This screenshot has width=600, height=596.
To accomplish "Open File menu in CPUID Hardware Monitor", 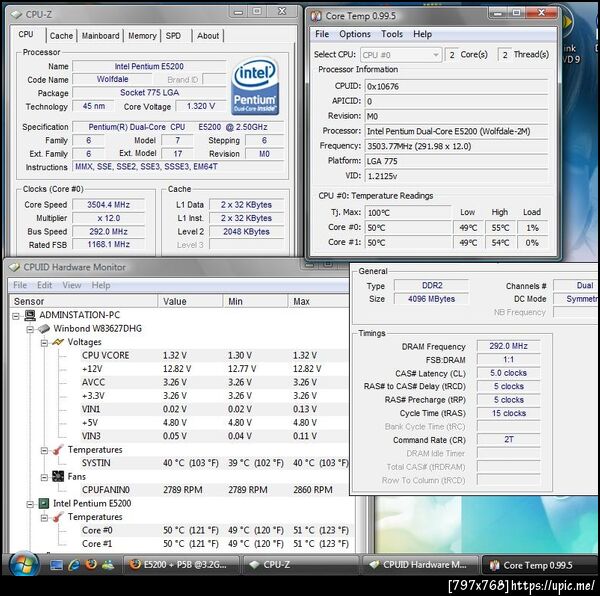I will (20, 285).
